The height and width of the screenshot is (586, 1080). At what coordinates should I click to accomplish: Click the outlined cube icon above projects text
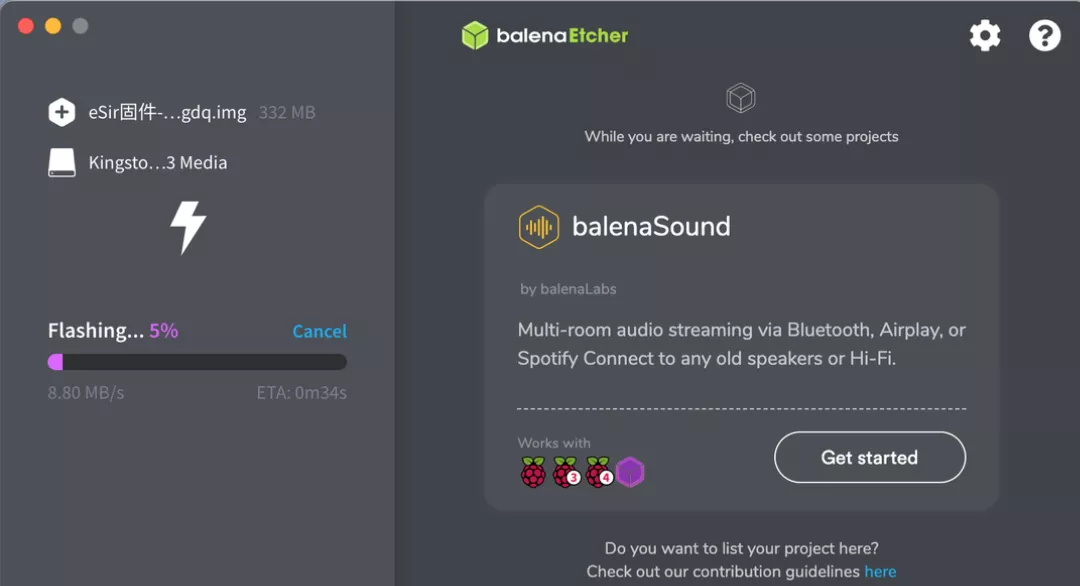click(741, 98)
